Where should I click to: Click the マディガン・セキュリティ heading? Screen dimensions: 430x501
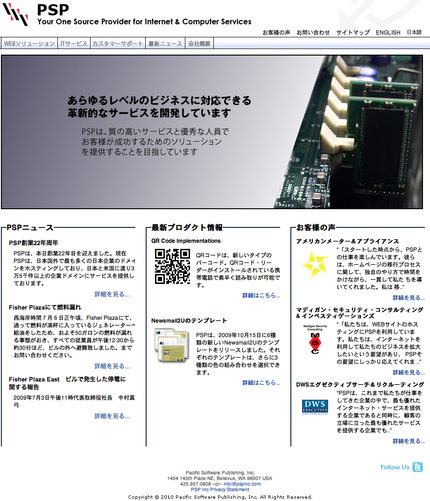360,313
